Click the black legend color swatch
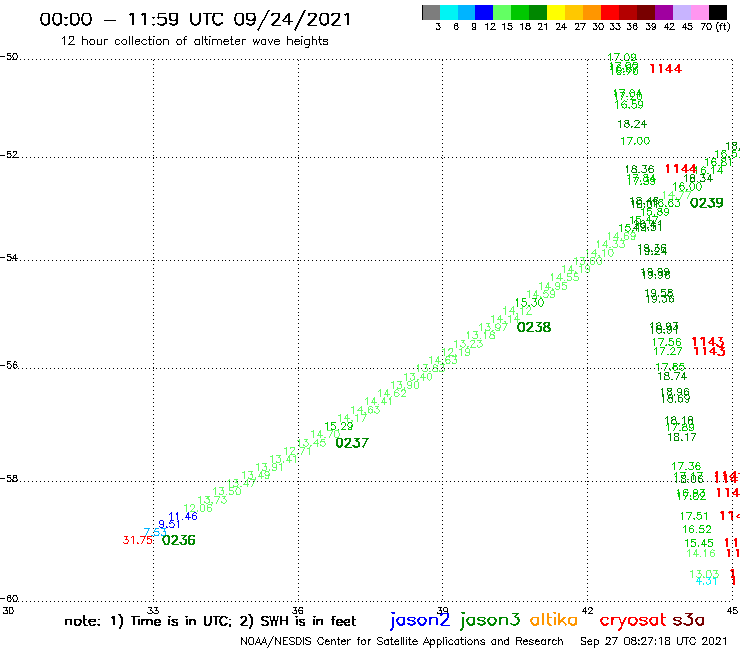The height and width of the screenshot is (650, 740). [x=718, y=12]
